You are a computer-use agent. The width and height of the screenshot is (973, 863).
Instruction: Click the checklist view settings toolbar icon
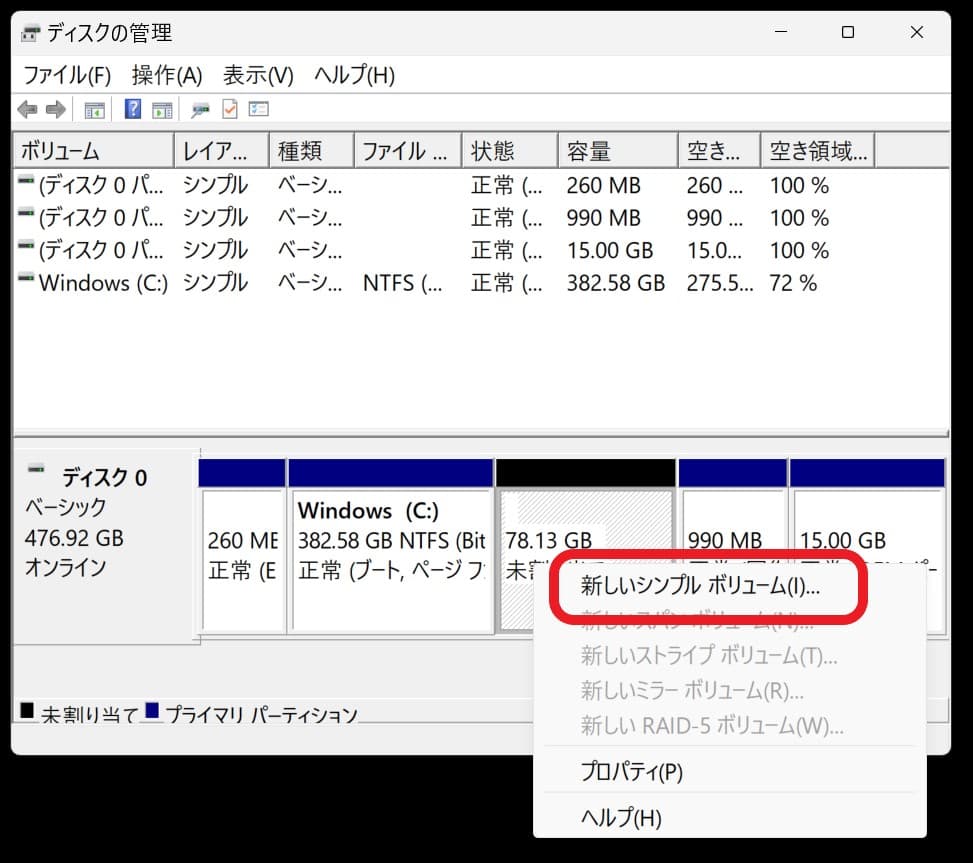[258, 109]
